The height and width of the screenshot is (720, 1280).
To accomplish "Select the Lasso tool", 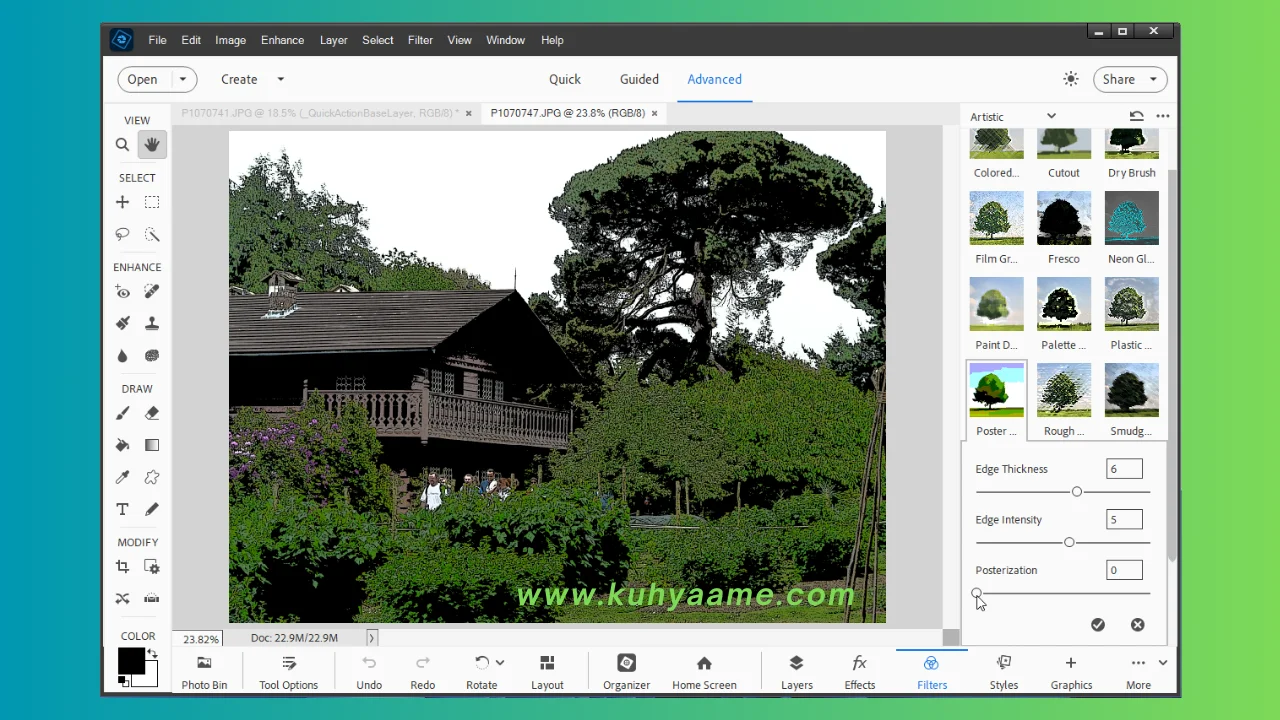I will 122,234.
